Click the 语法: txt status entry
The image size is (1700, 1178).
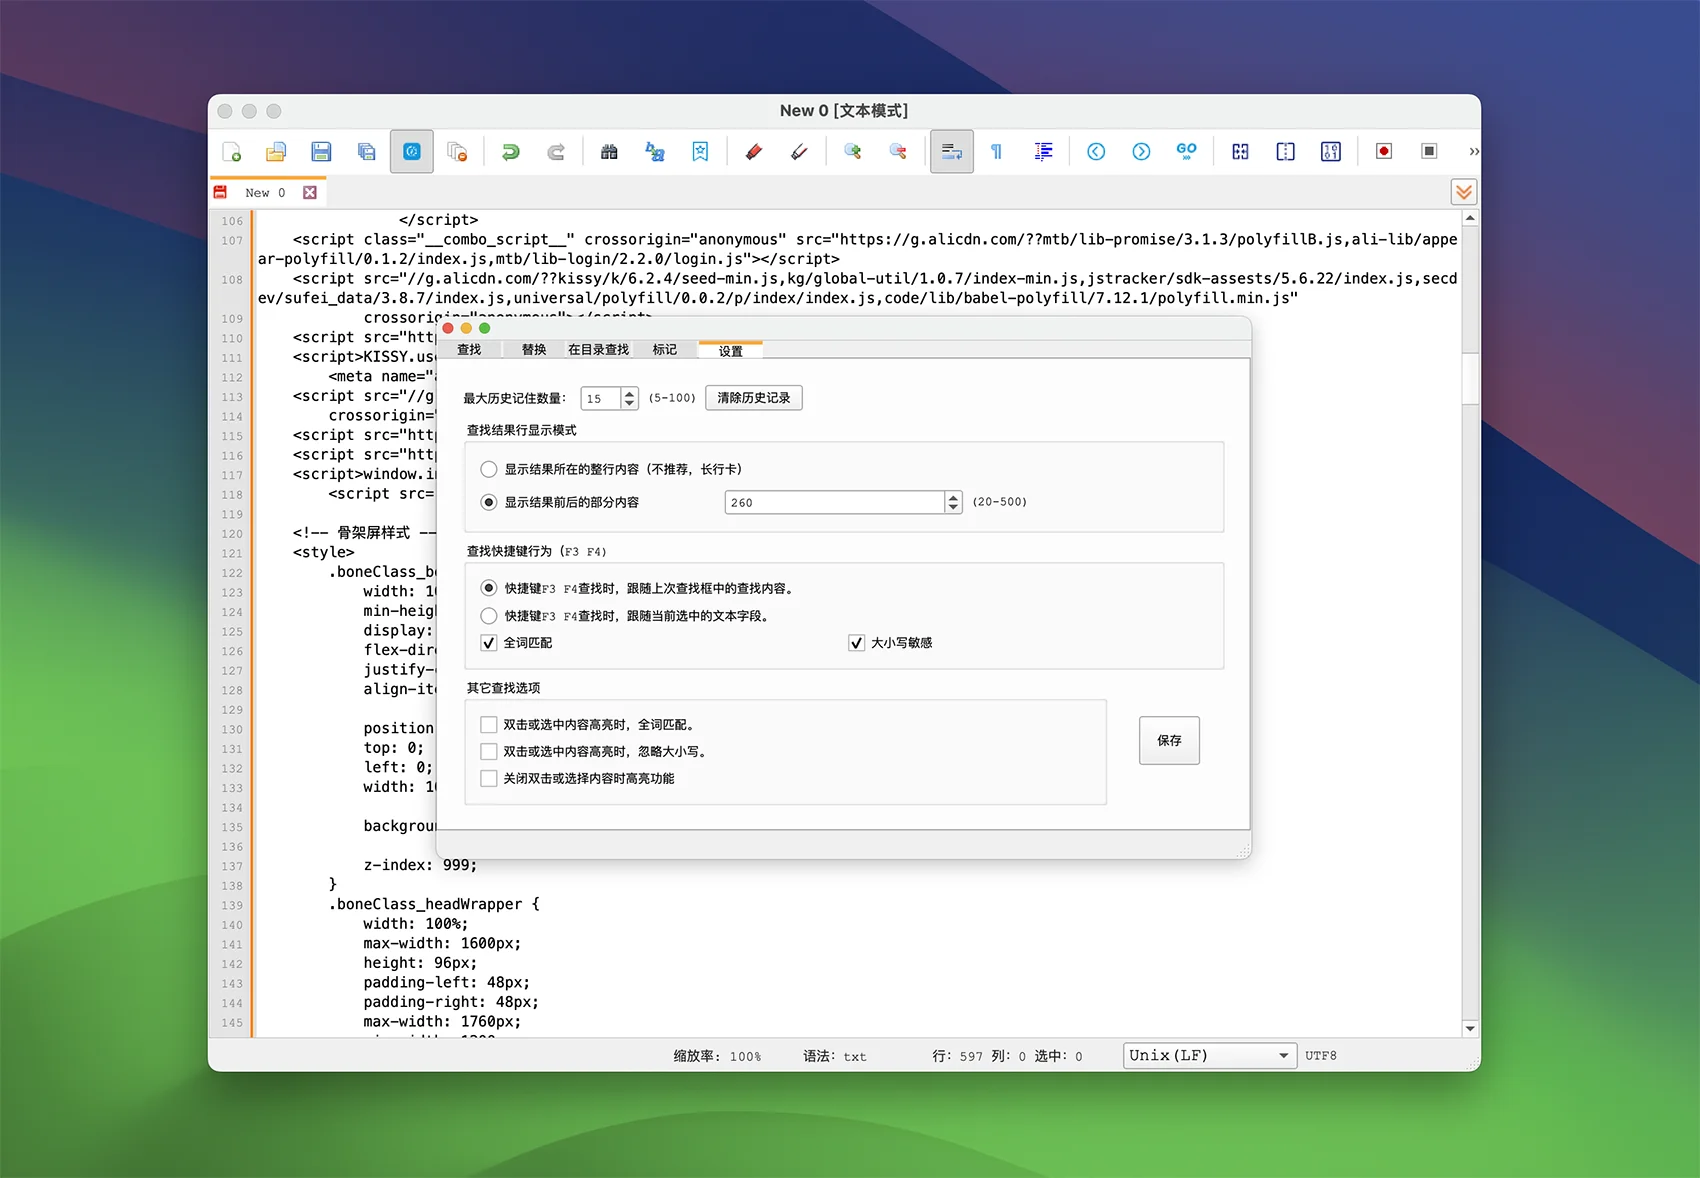(x=835, y=1056)
